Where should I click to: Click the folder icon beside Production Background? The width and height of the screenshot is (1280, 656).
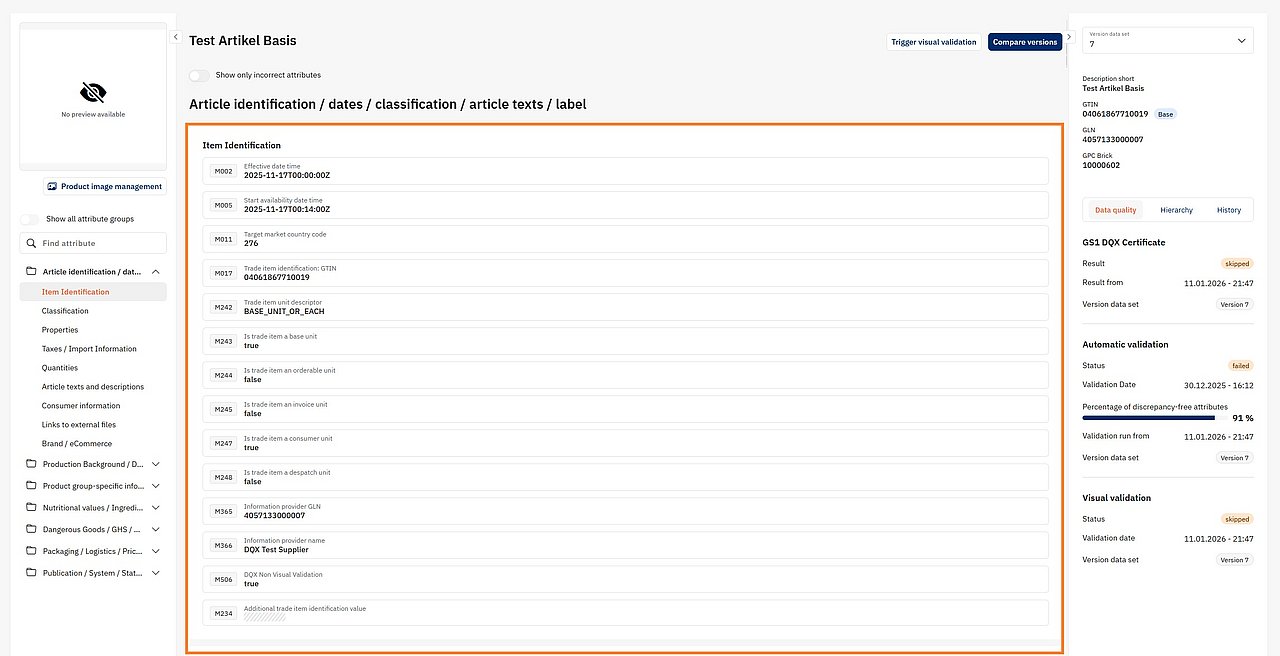tap(31, 464)
